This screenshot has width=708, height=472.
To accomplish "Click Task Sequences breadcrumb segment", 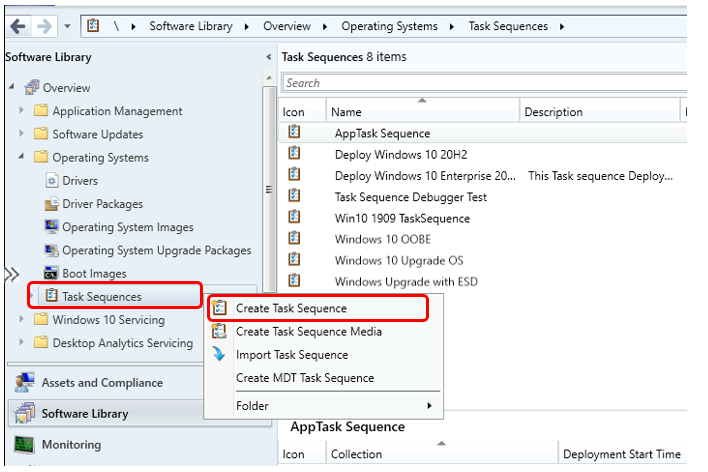I will click(x=508, y=26).
